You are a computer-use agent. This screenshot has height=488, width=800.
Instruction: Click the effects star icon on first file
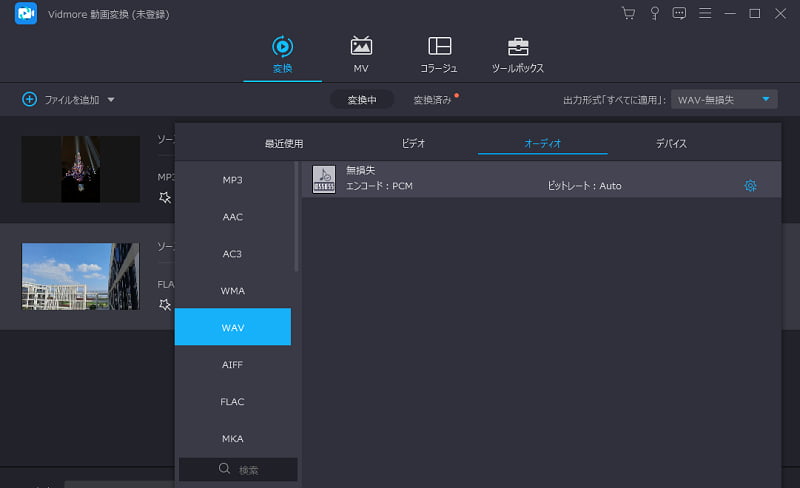pyautogui.click(x=164, y=198)
